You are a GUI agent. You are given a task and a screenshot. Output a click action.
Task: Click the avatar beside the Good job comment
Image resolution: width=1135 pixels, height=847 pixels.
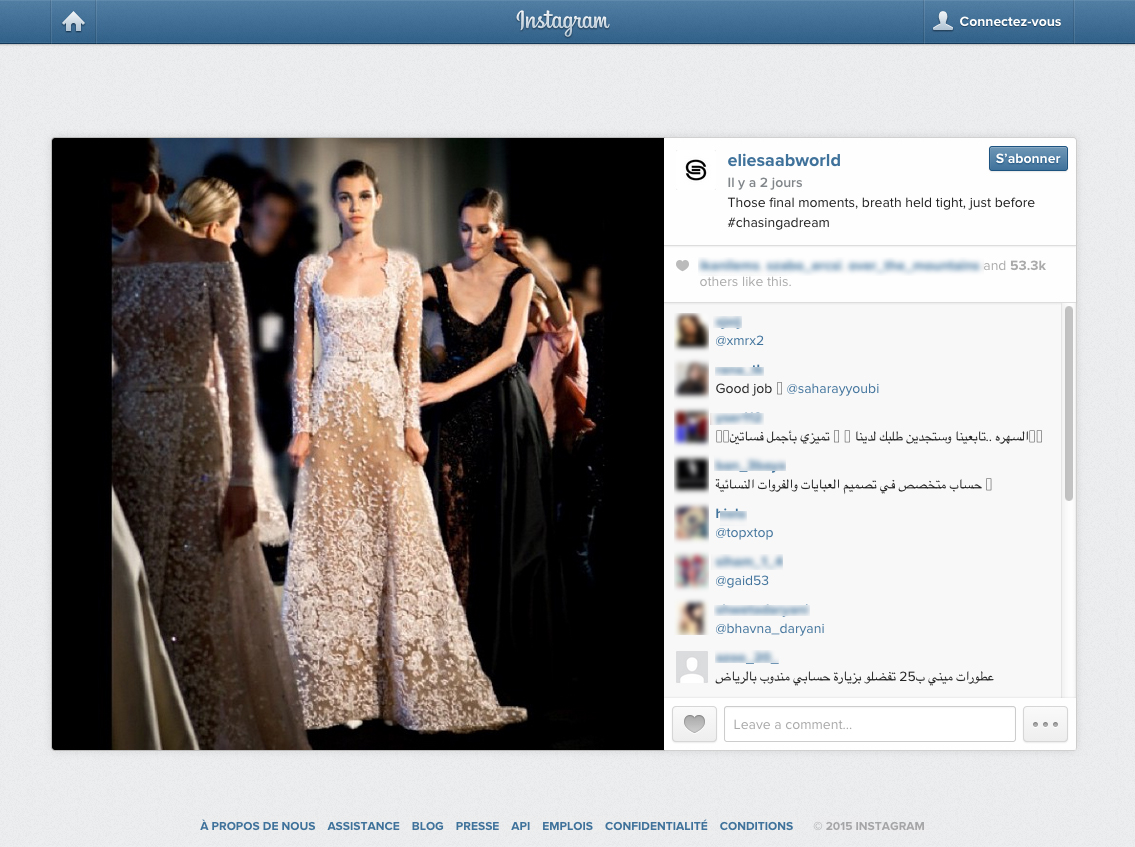tap(692, 379)
